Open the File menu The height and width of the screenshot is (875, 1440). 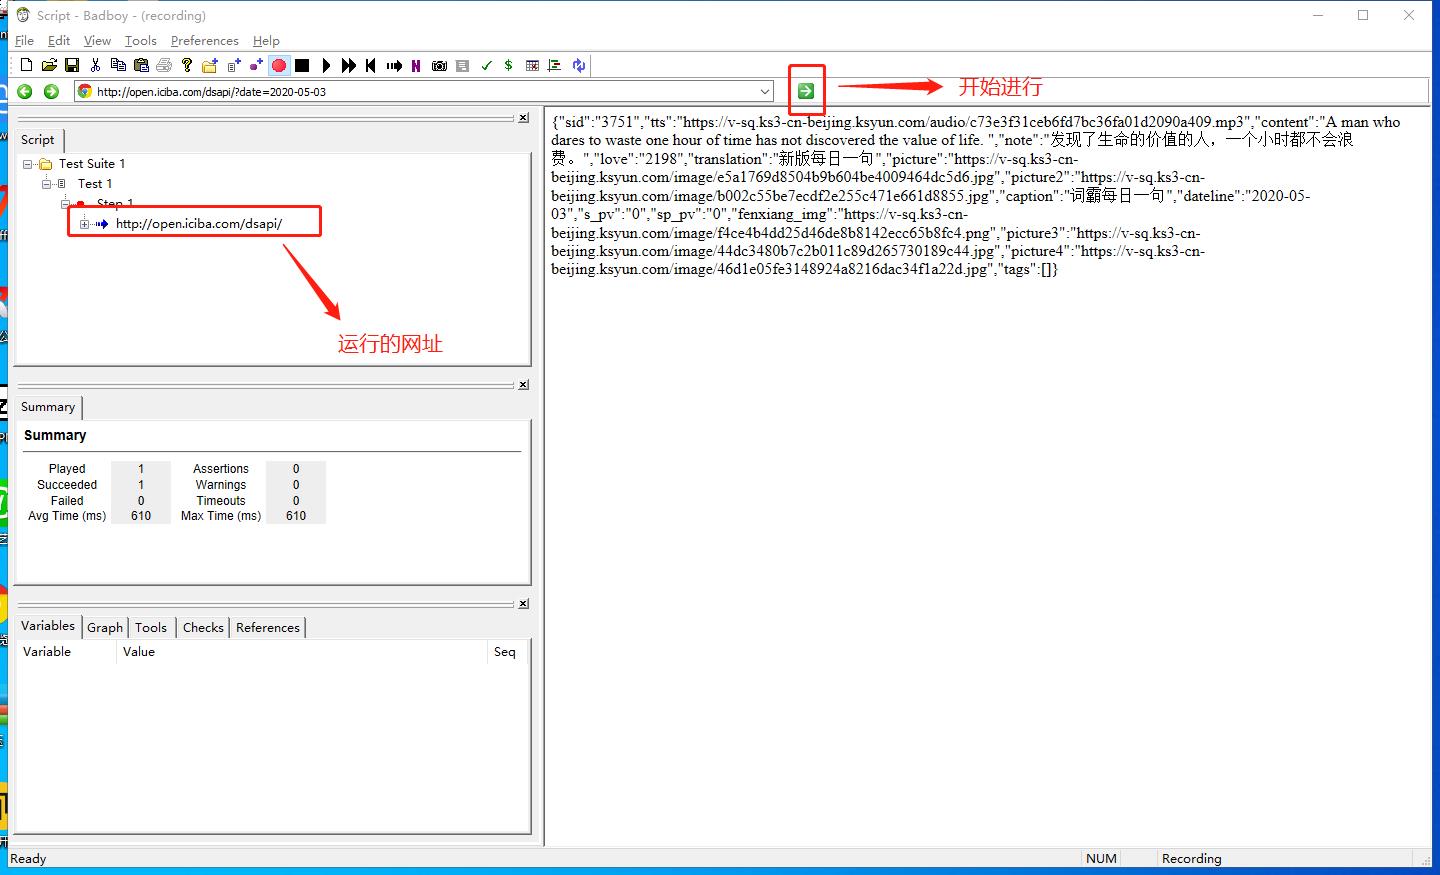pyautogui.click(x=25, y=40)
